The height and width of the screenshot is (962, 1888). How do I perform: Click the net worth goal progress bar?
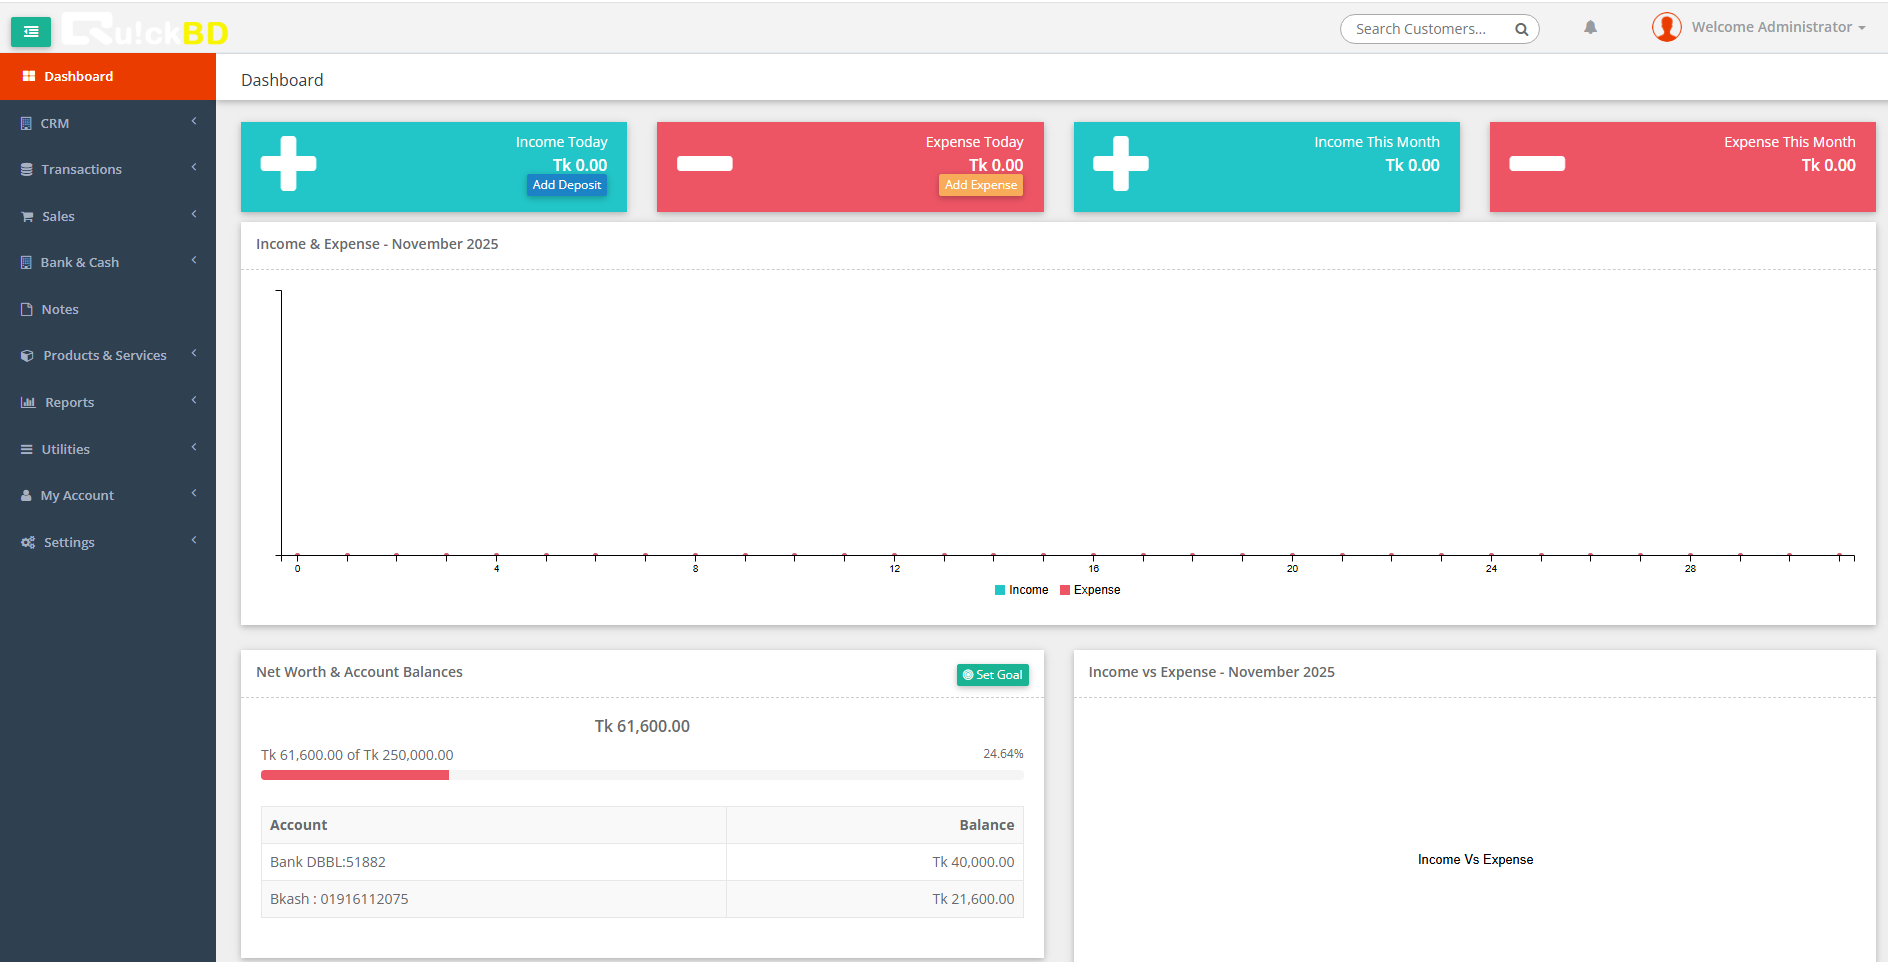click(x=642, y=775)
